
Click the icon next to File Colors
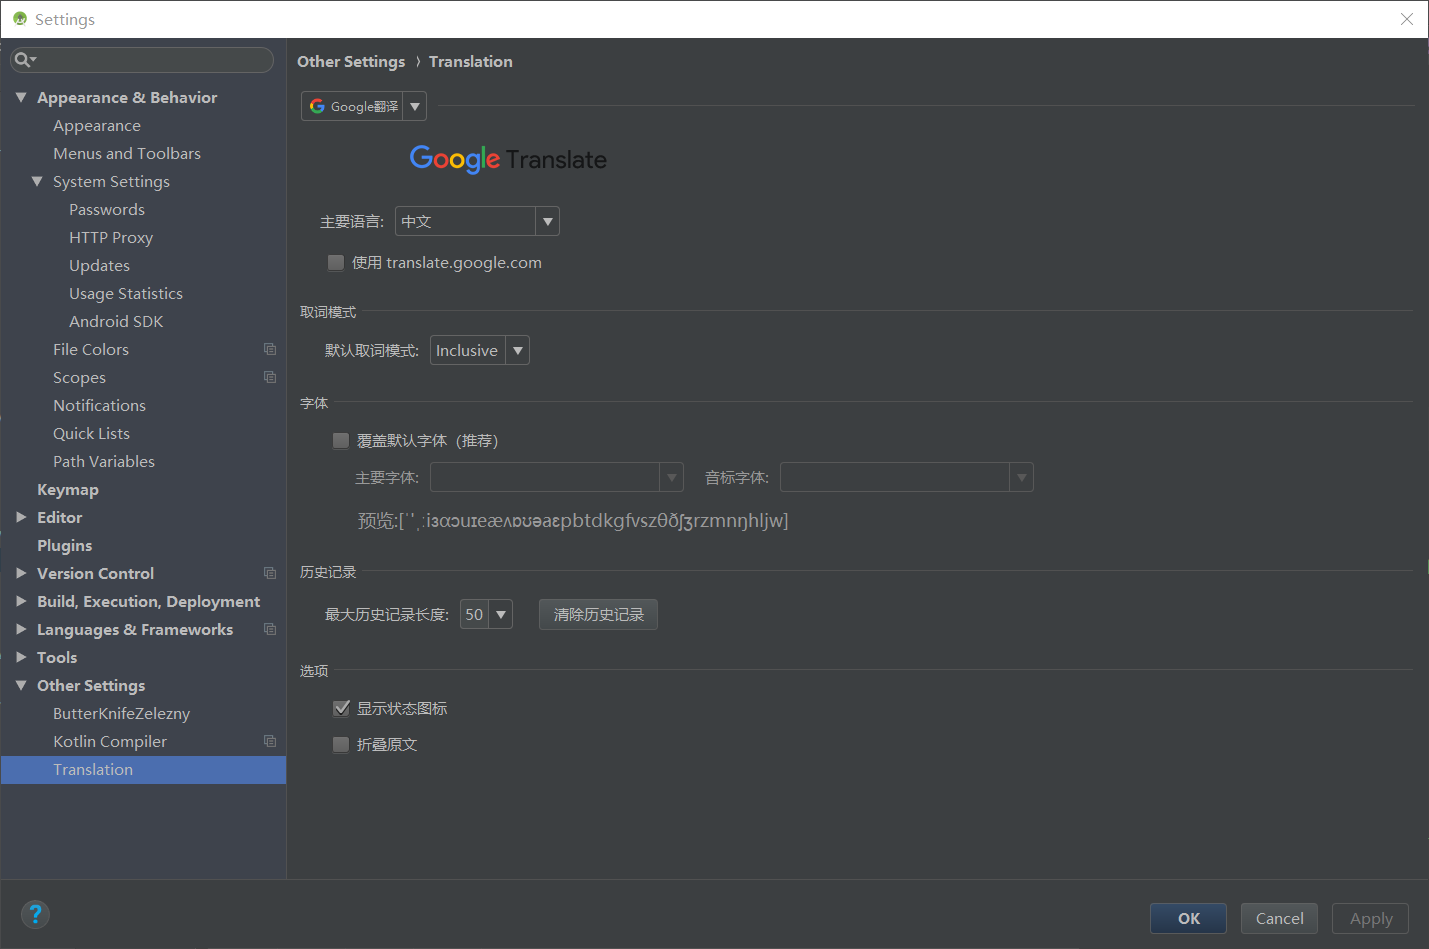269,349
